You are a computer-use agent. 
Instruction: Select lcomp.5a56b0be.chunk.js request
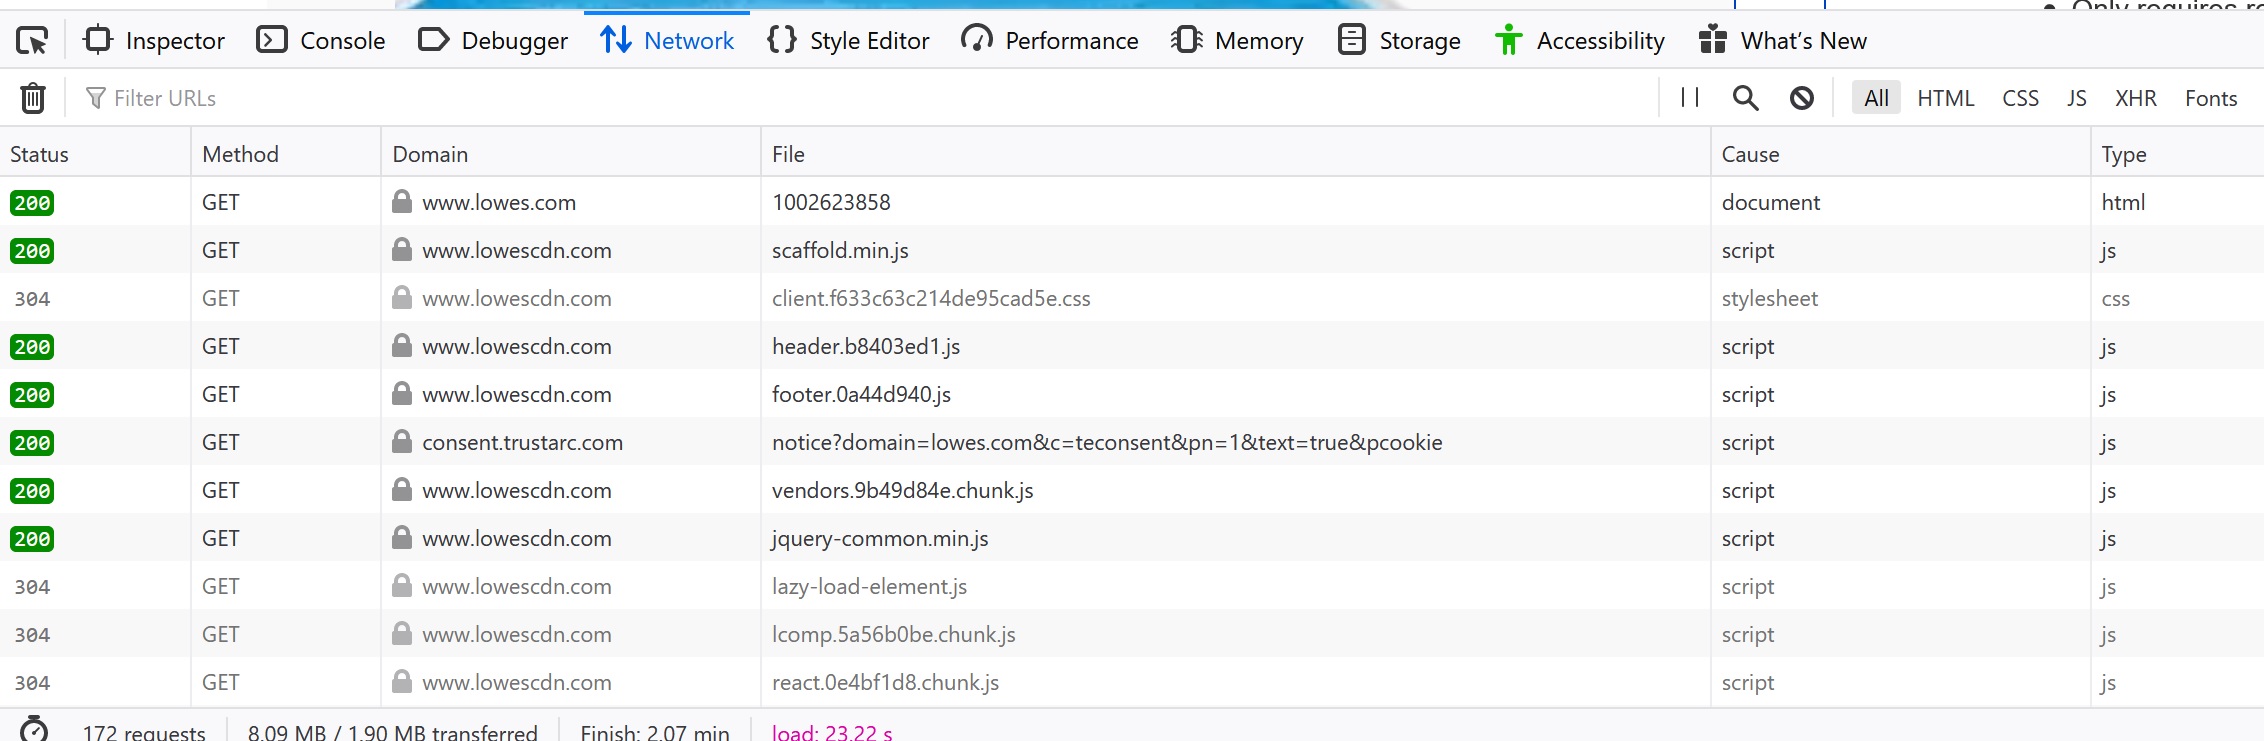tap(1132, 634)
